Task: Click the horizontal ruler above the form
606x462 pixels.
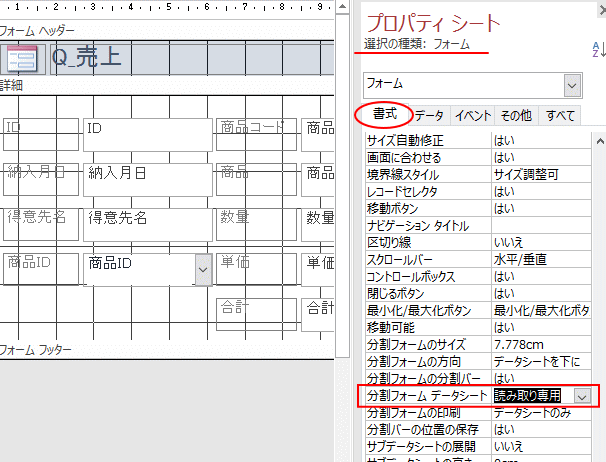Action: 167,7
